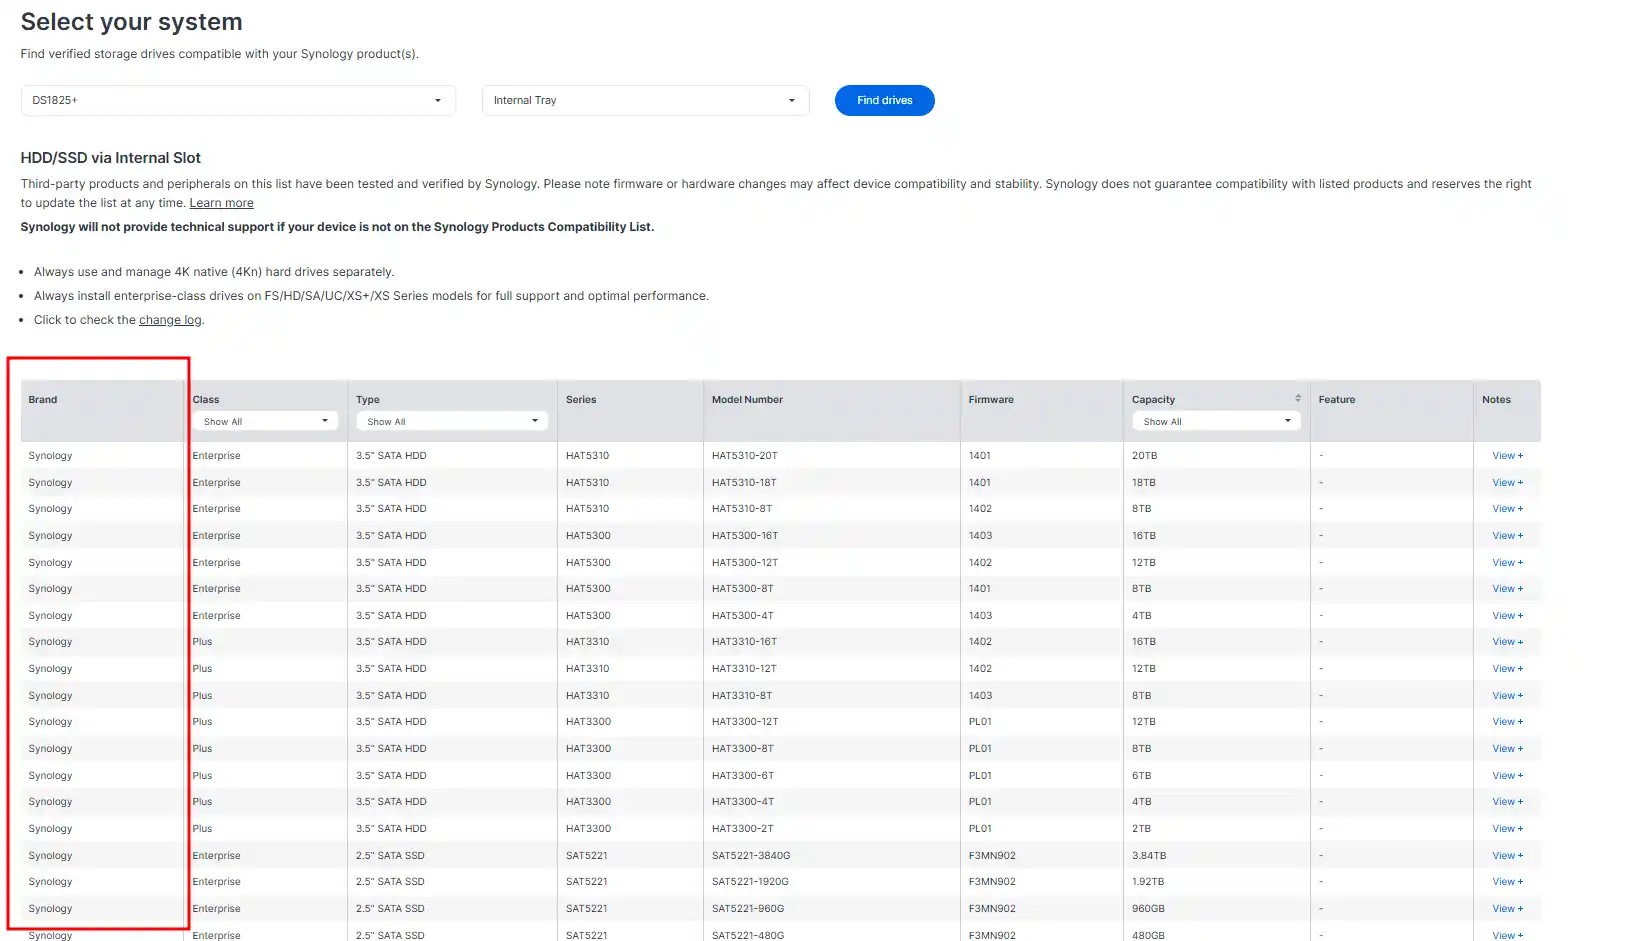The height and width of the screenshot is (941, 1634).
Task: Open the Learn more link
Action: tap(221, 203)
